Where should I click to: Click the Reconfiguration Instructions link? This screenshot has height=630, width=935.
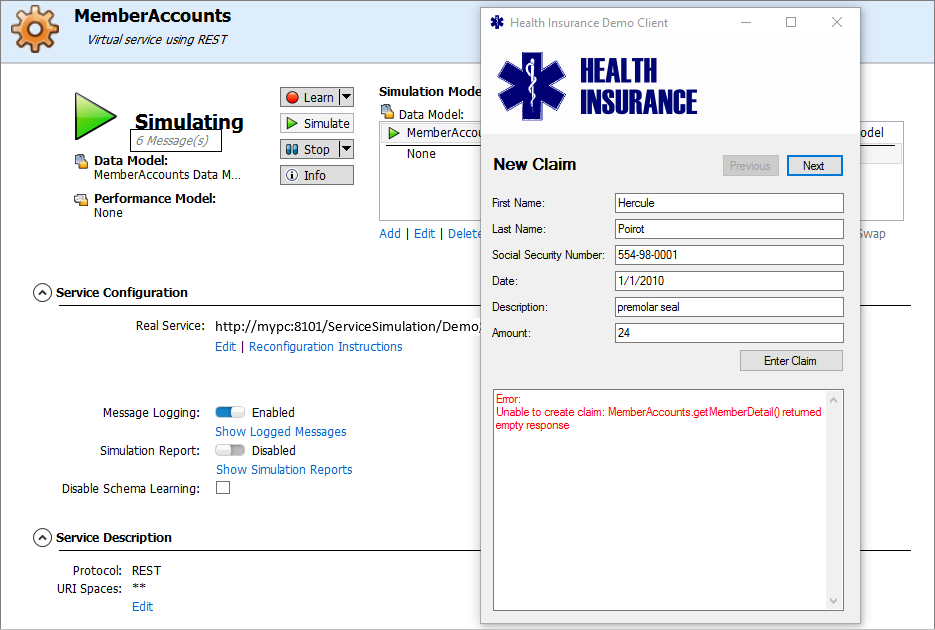(325, 347)
